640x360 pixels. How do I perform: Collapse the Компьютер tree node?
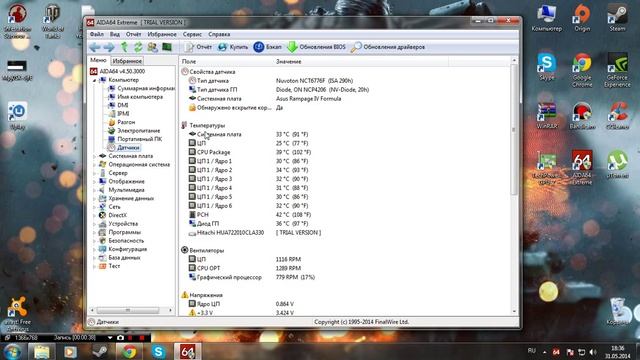94,80
